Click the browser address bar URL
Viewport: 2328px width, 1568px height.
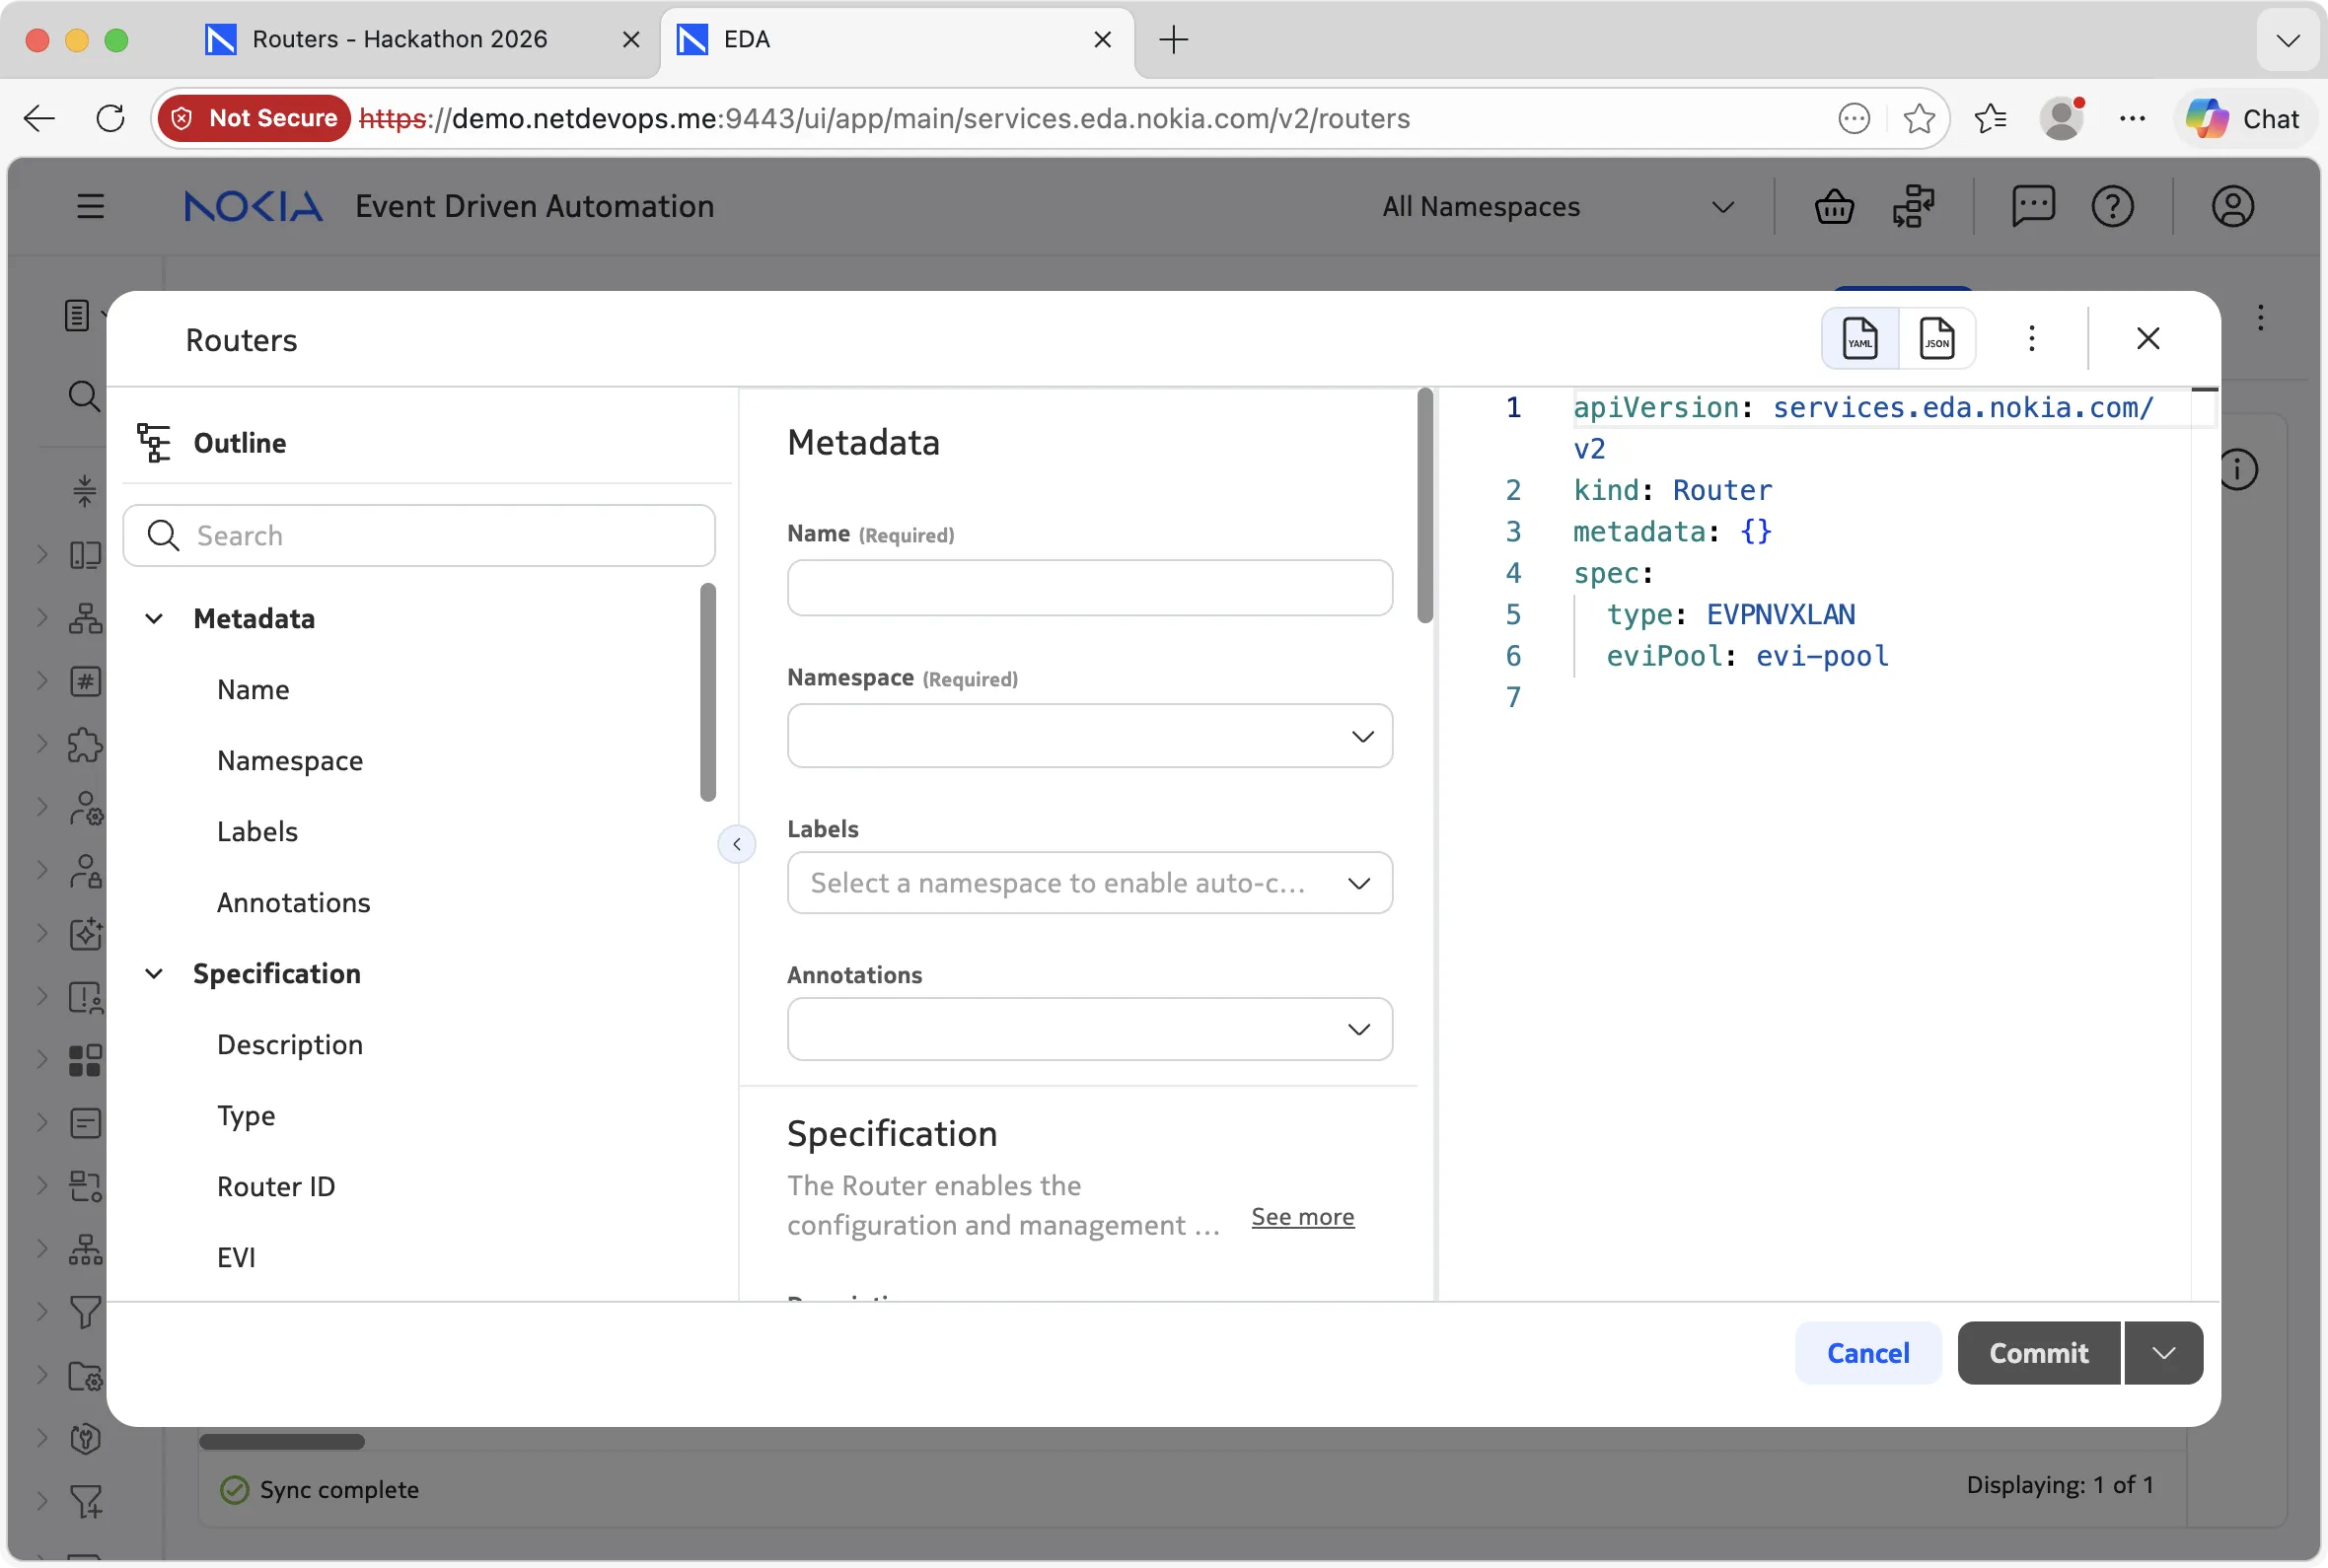tap(884, 119)
